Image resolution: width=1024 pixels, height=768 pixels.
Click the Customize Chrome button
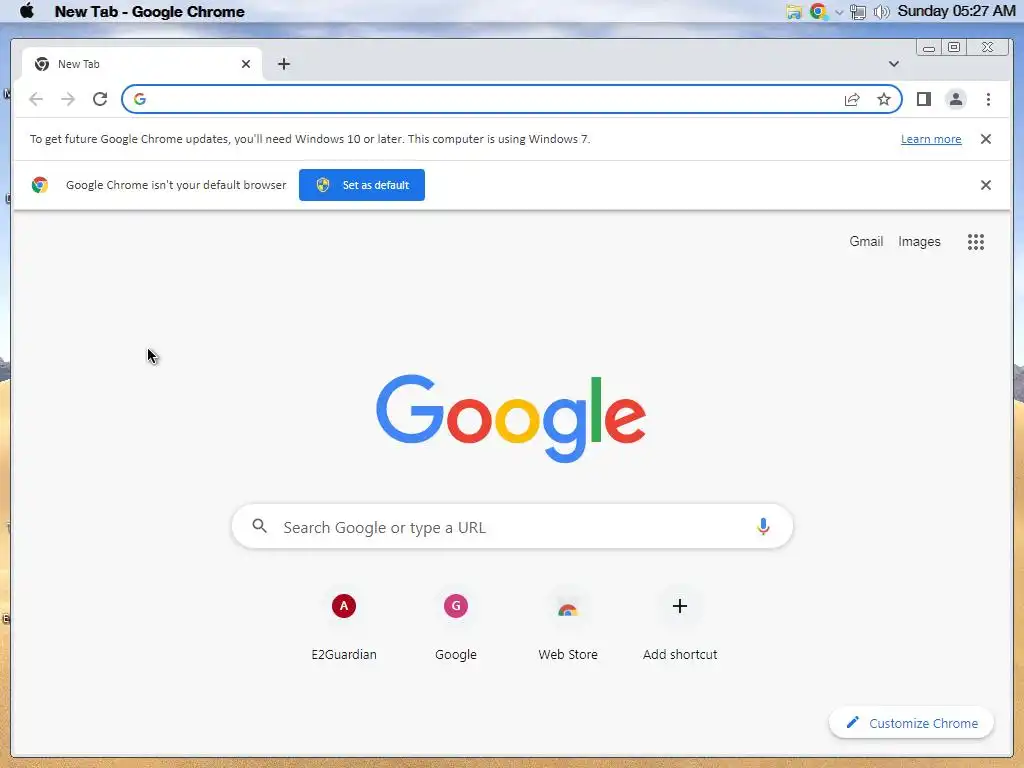coord(912,723)
